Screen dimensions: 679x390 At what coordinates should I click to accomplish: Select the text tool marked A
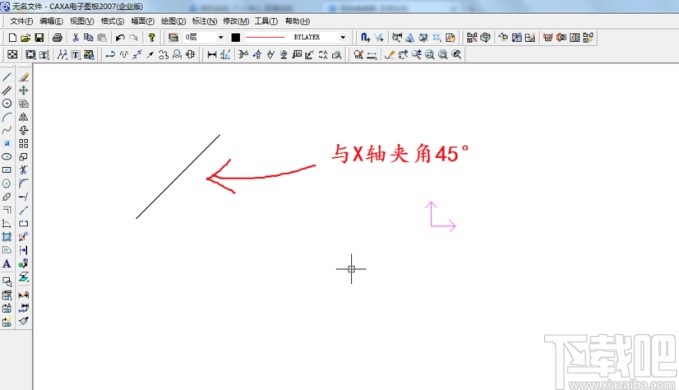[7, 264]
